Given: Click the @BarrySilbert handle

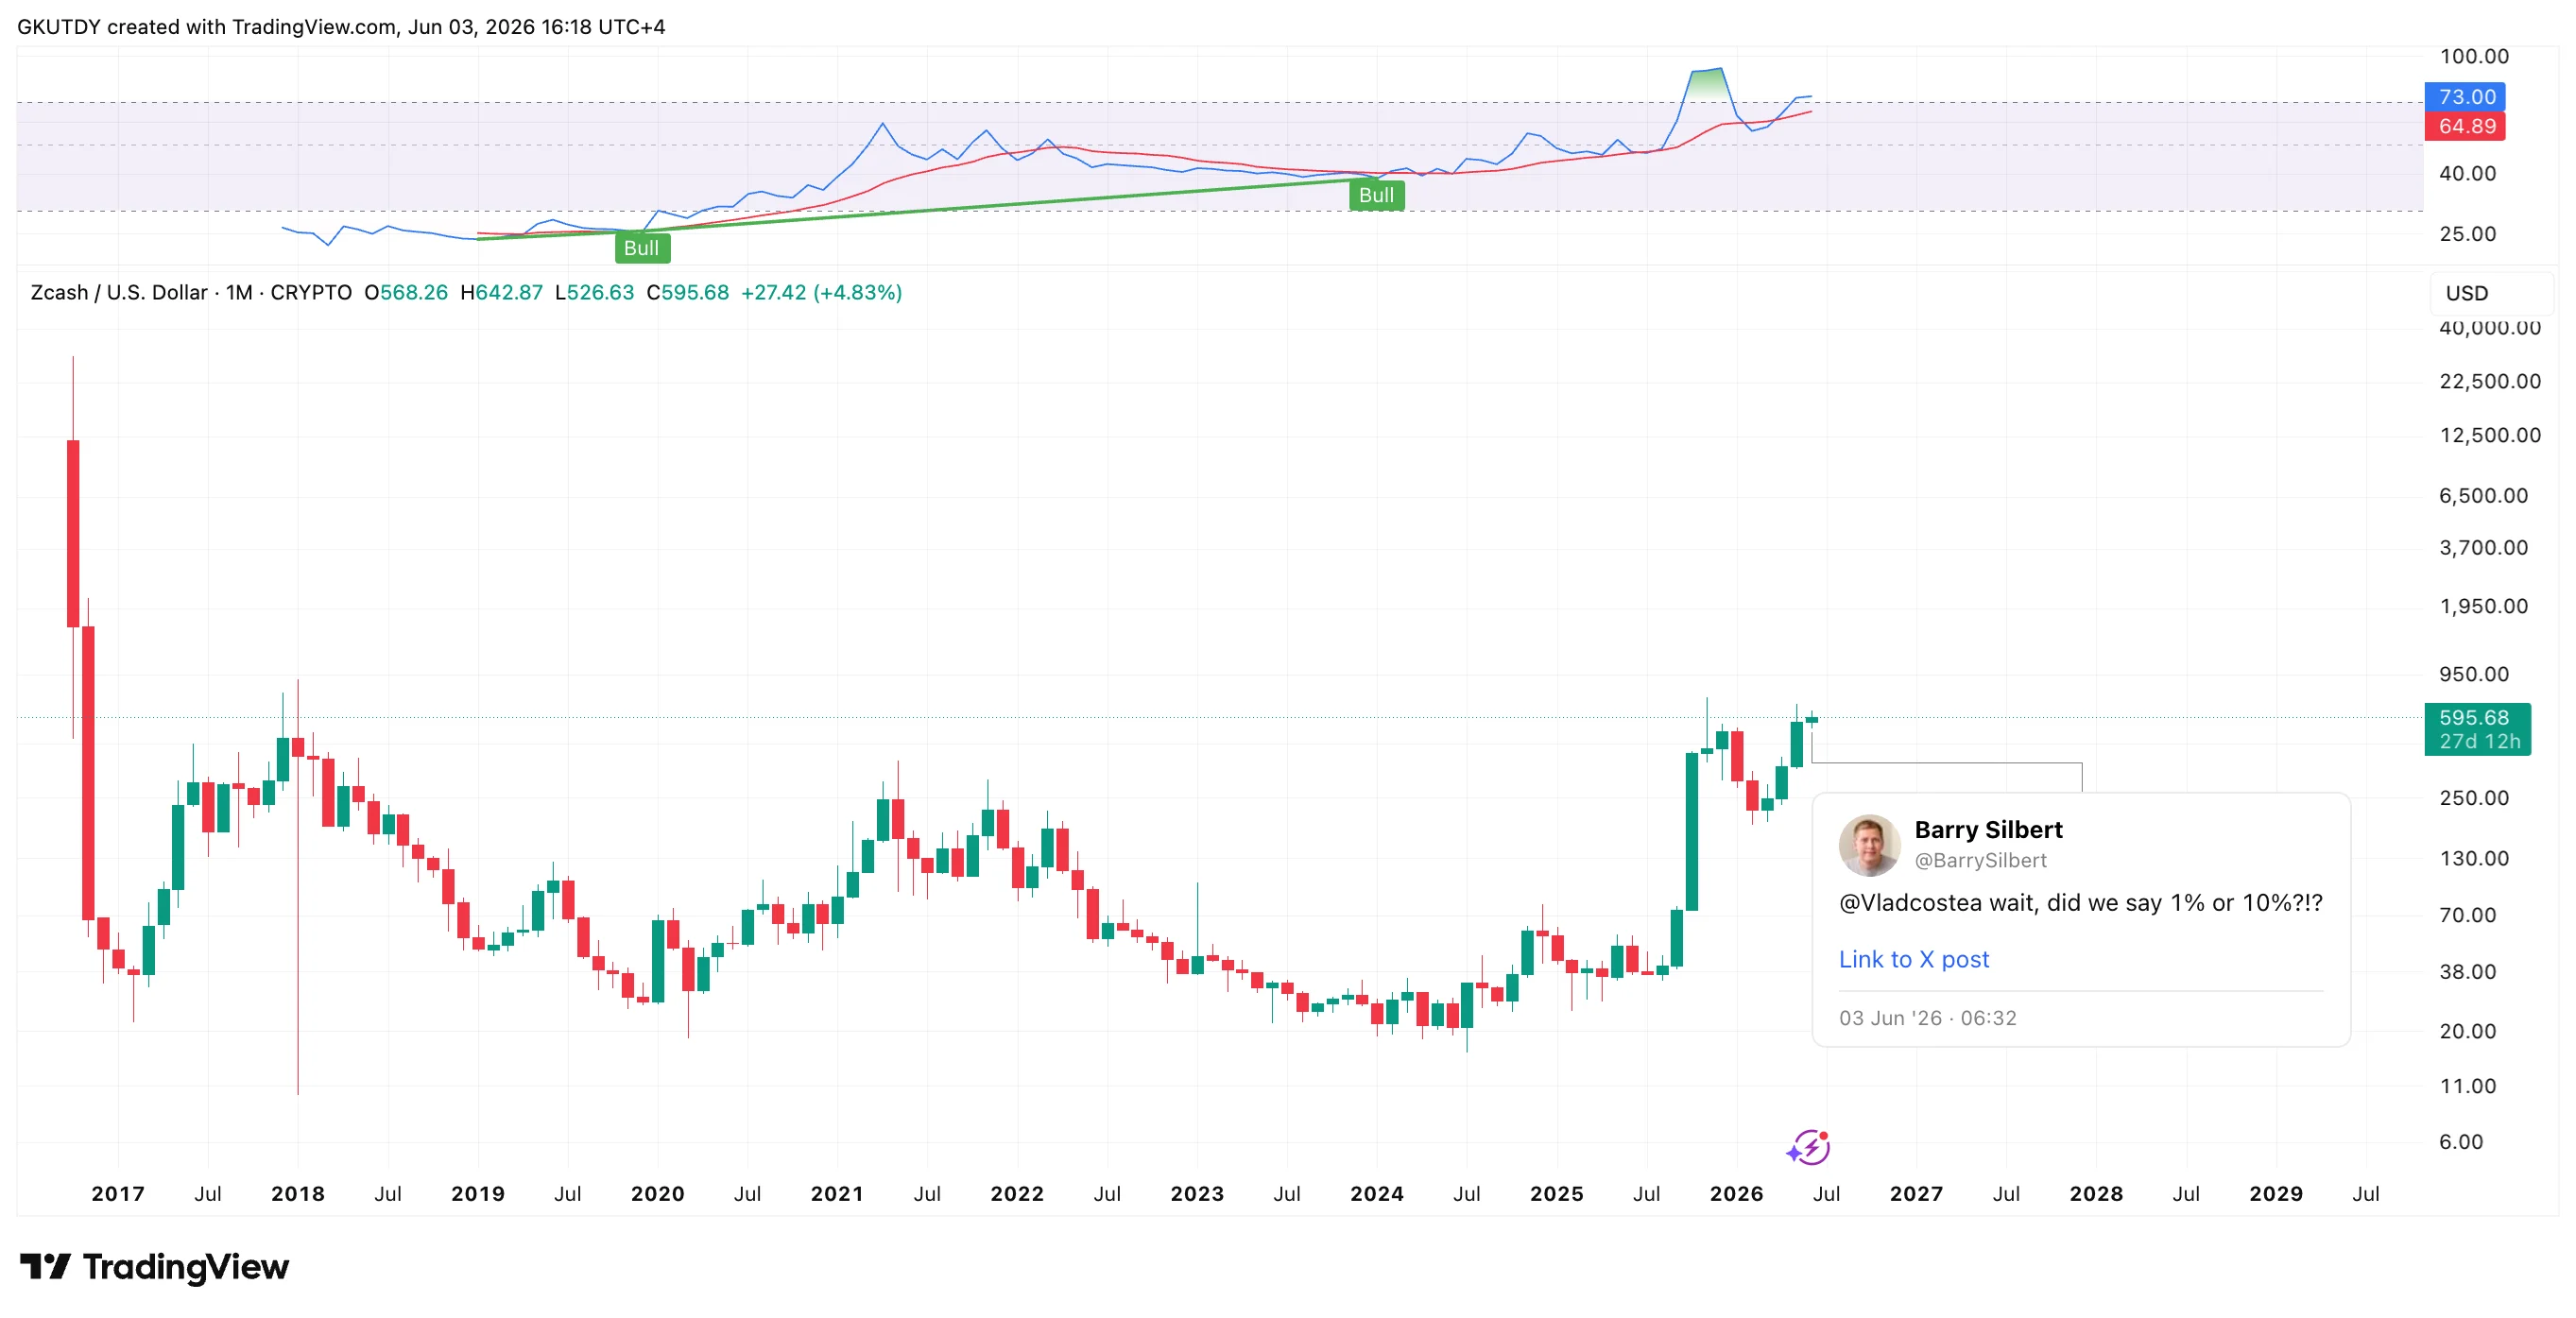Looking at the screenshot, I should pyautogui.click(x=1980, y=860).
